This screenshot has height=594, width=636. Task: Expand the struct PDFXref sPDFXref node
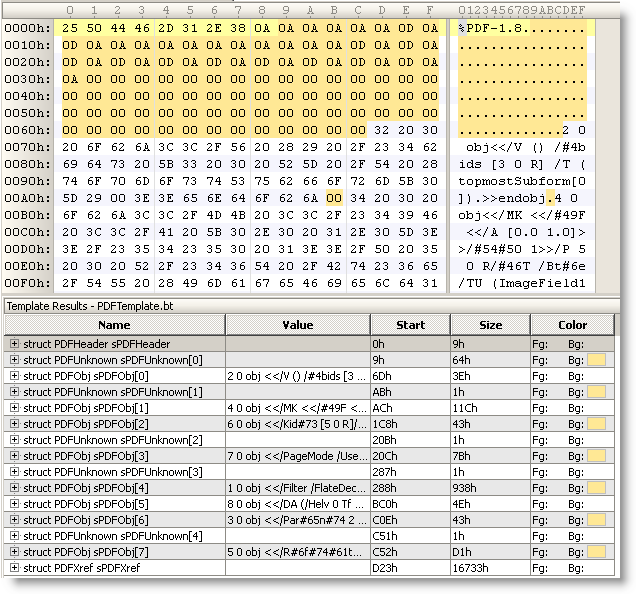pos(15,567)
